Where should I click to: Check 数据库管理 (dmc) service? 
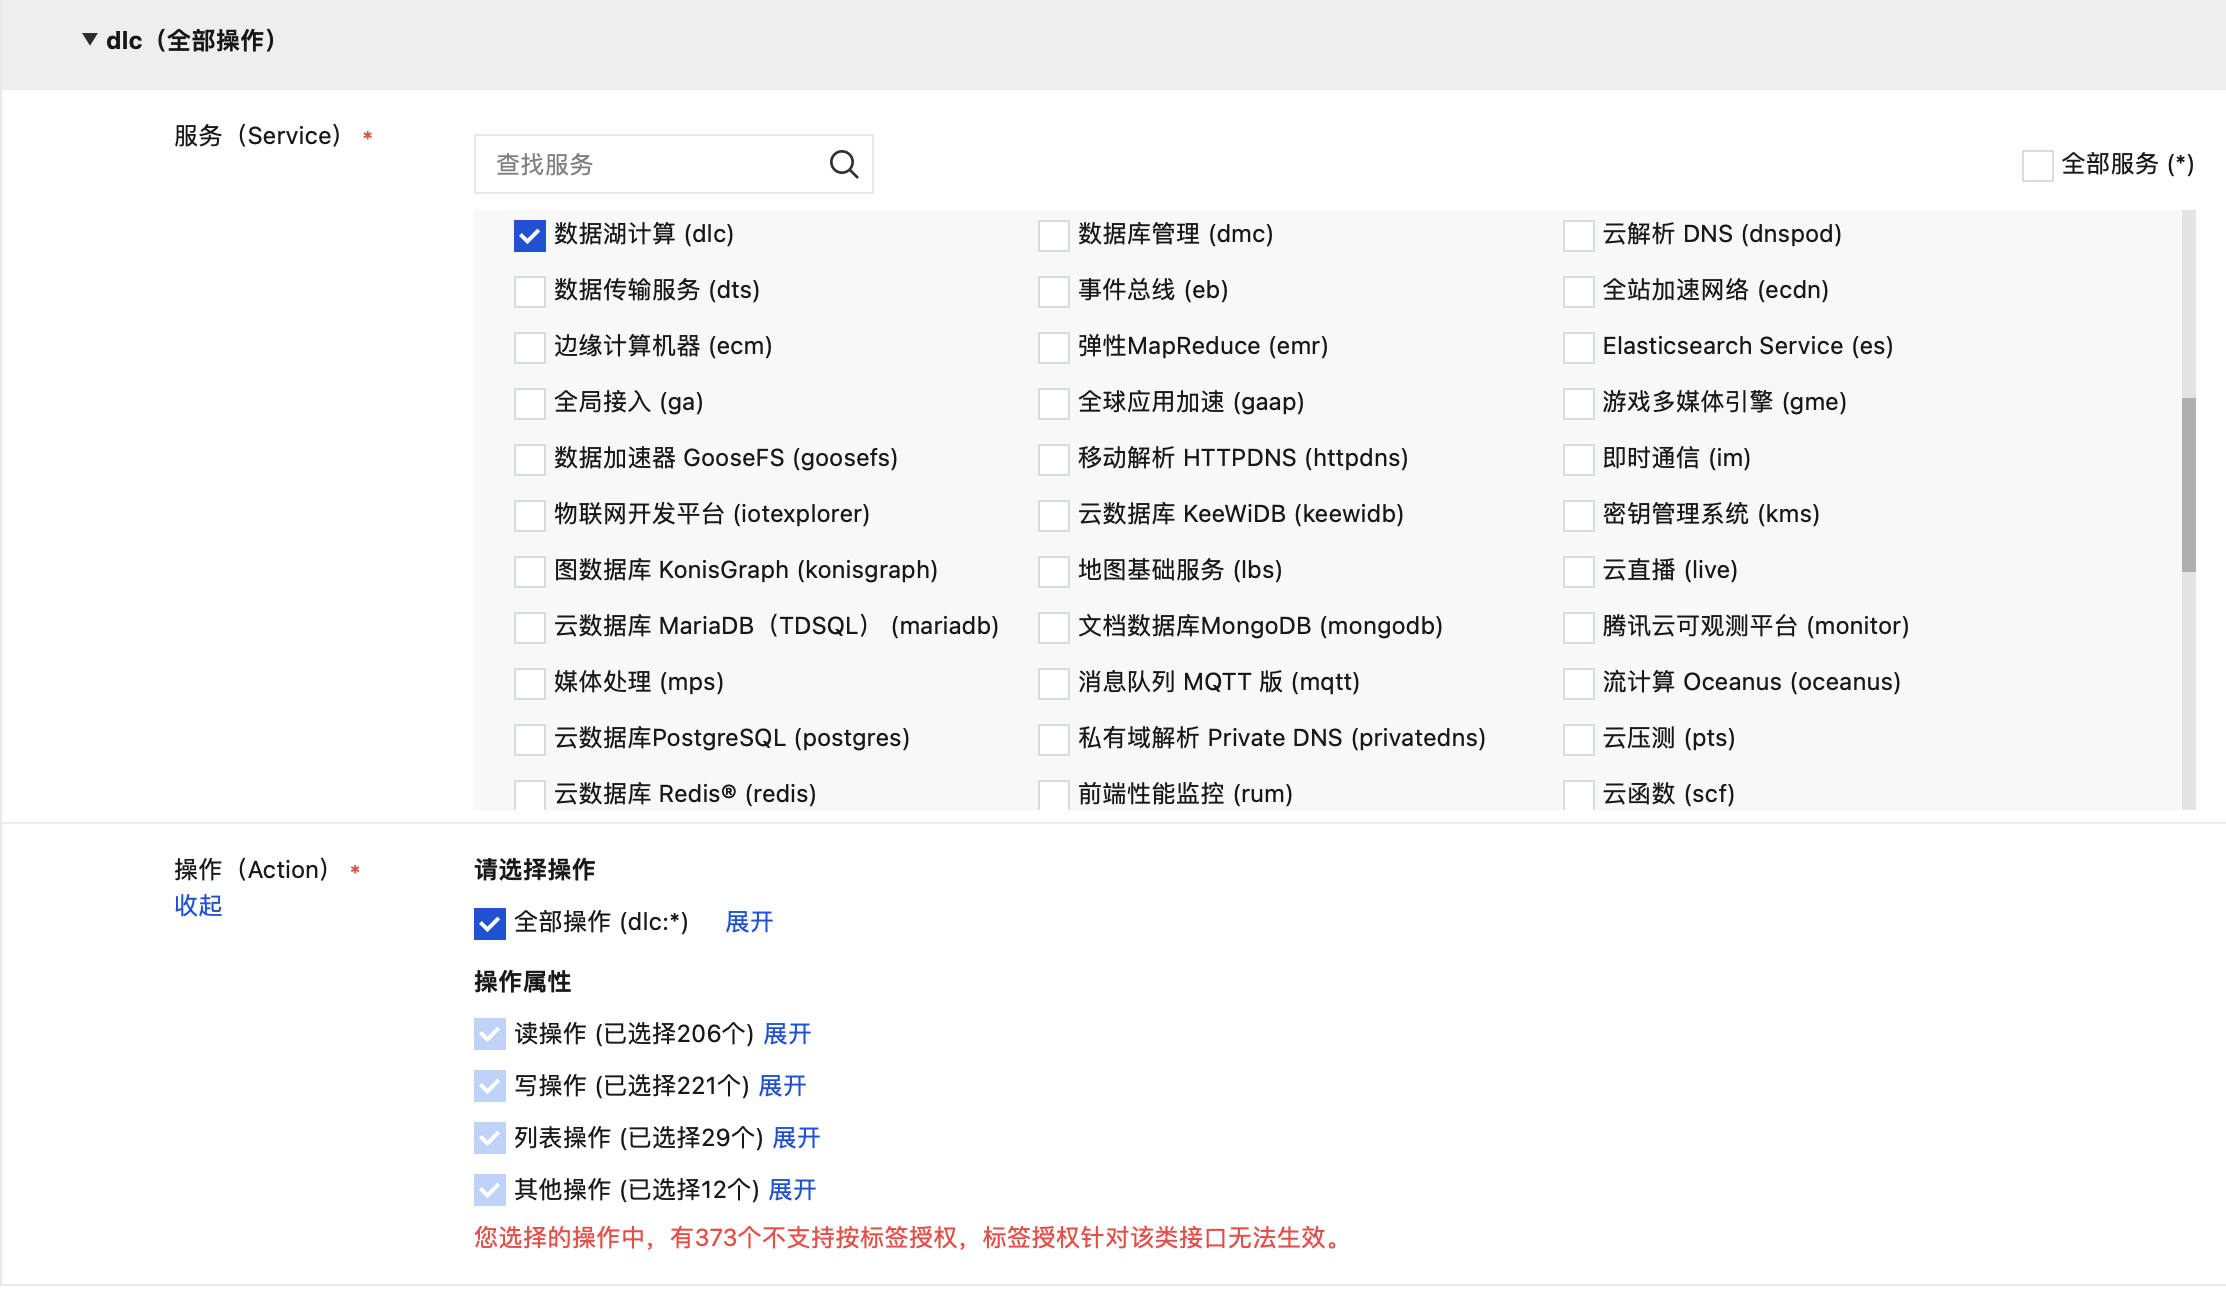[1053, 235]
